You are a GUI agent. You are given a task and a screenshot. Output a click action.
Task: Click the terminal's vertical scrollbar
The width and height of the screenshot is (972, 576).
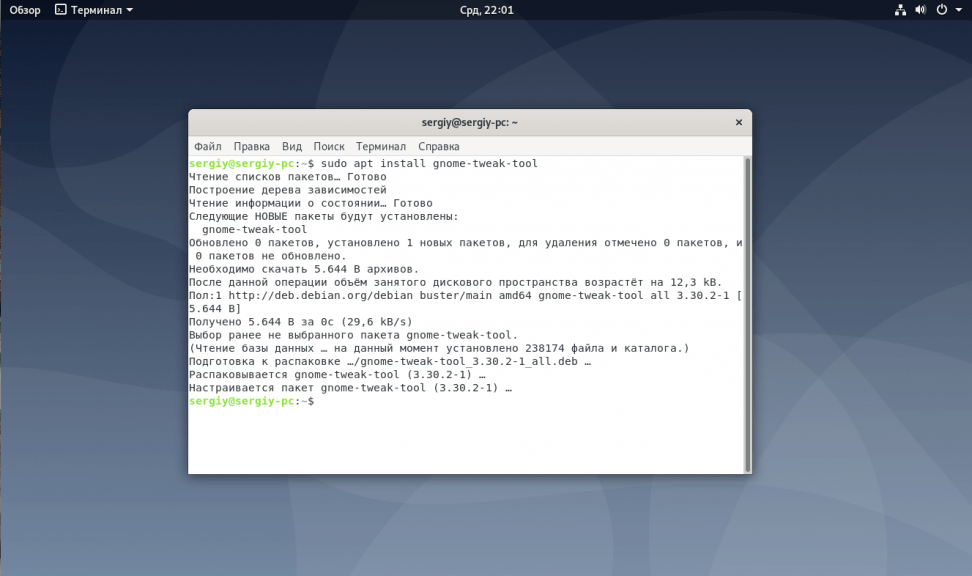[746, 300]
